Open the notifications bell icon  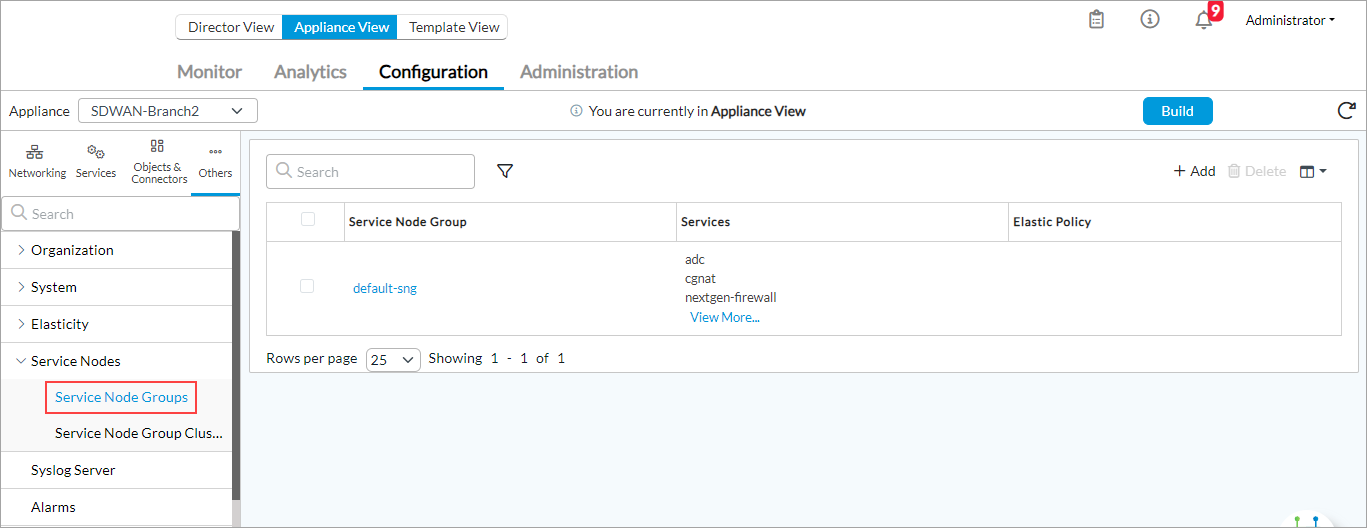1204,20
